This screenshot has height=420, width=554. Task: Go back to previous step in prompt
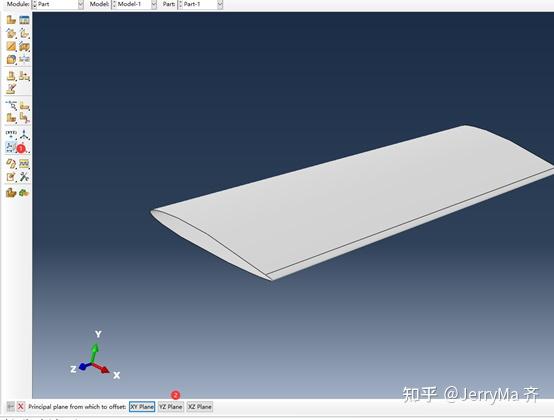11,407
